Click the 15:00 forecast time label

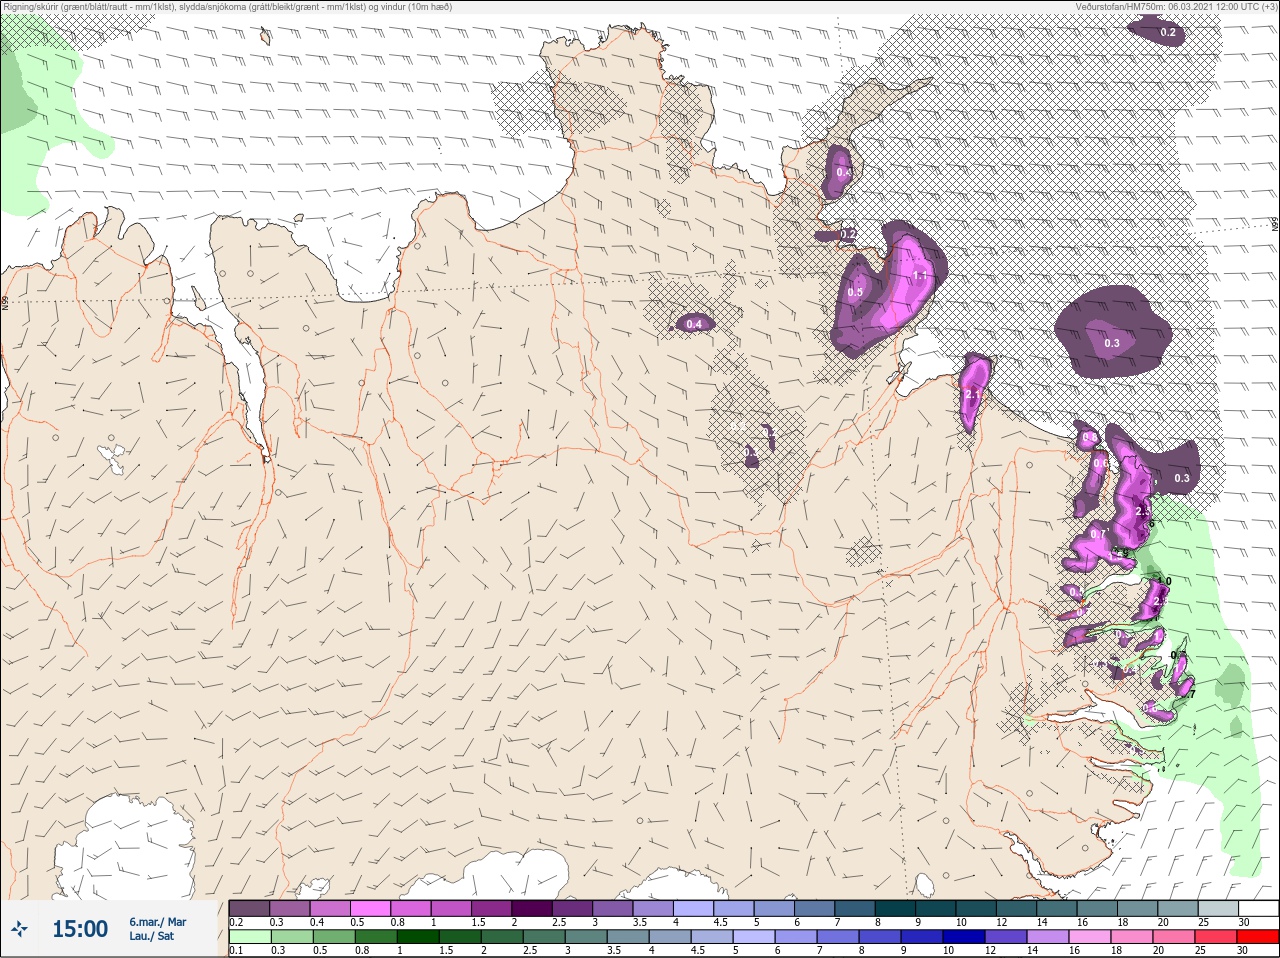[x=80, y=929]
